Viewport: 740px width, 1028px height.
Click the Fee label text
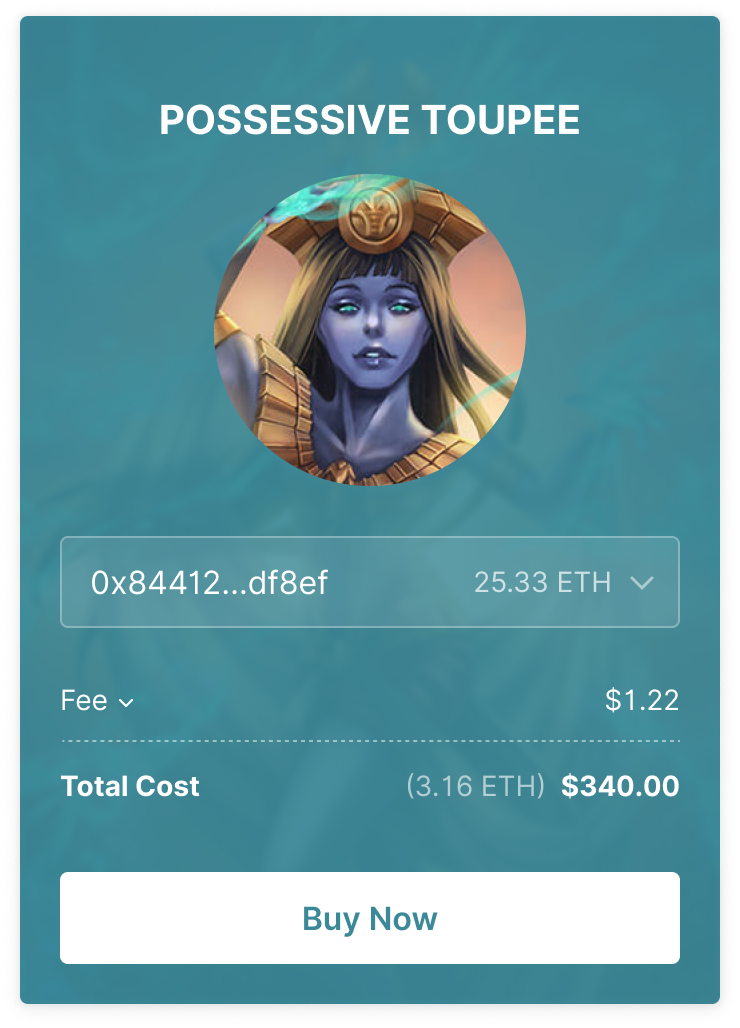(84, 700)
